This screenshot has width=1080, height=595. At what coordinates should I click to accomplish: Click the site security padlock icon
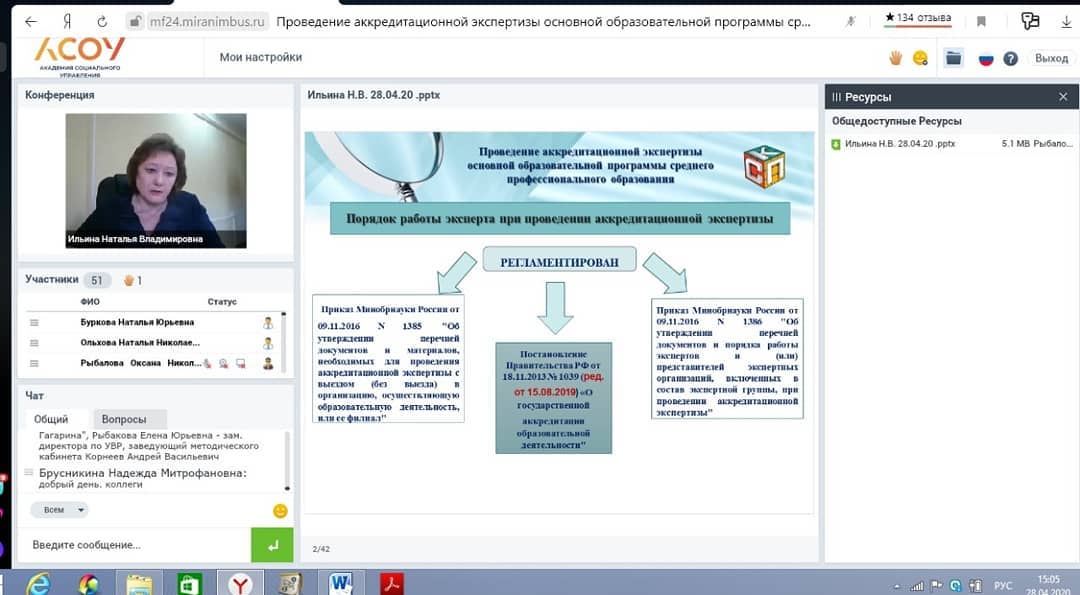click(135, 21)
